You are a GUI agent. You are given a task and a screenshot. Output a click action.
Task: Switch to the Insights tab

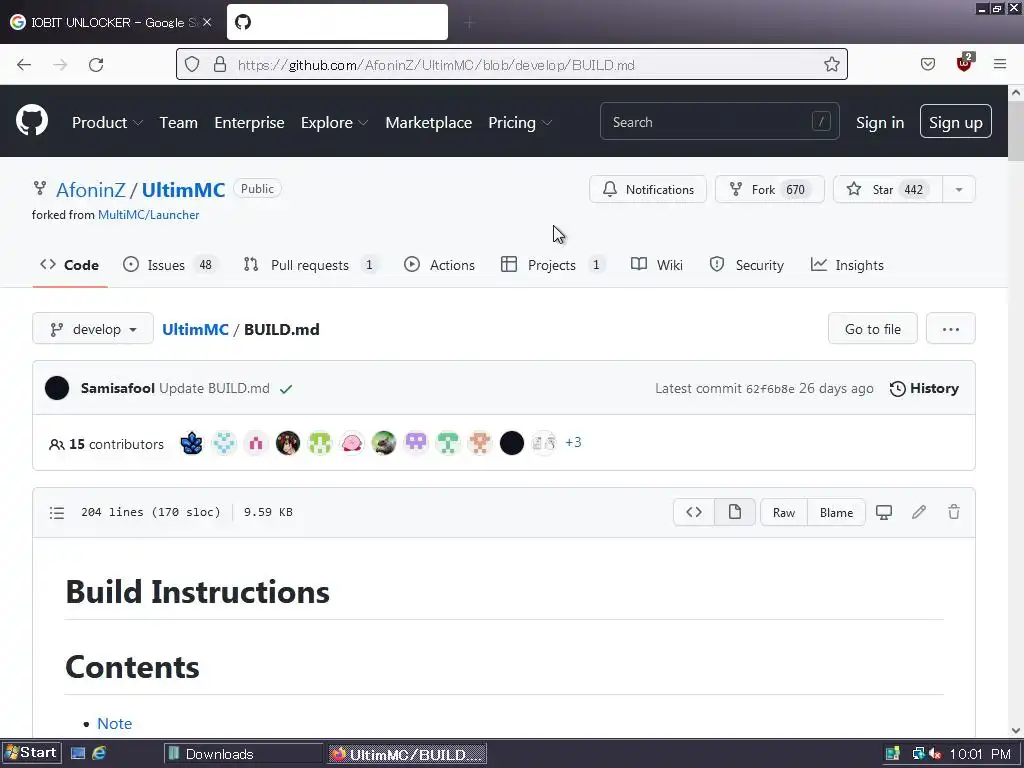pyautogui.click(x=847, y=265)
